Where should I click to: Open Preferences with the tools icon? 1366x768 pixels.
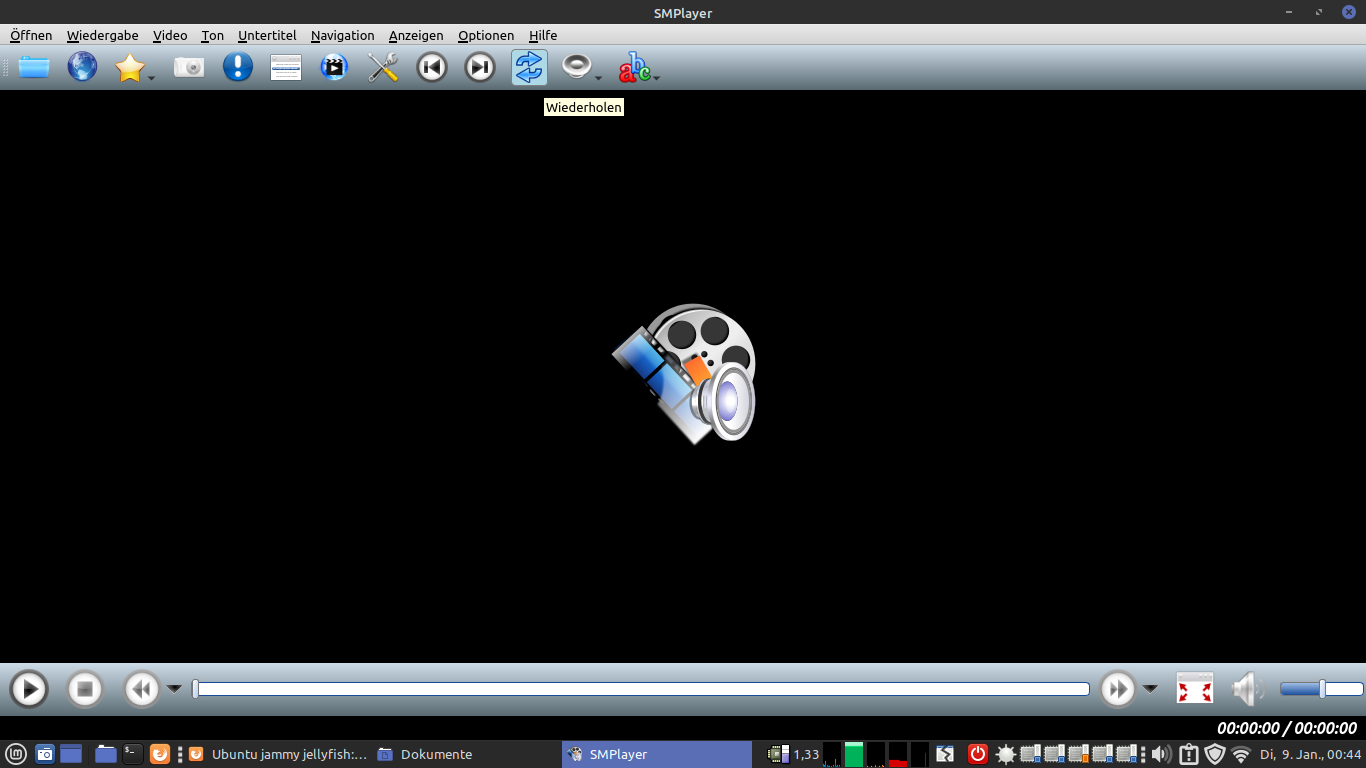(x=383, y=67)
